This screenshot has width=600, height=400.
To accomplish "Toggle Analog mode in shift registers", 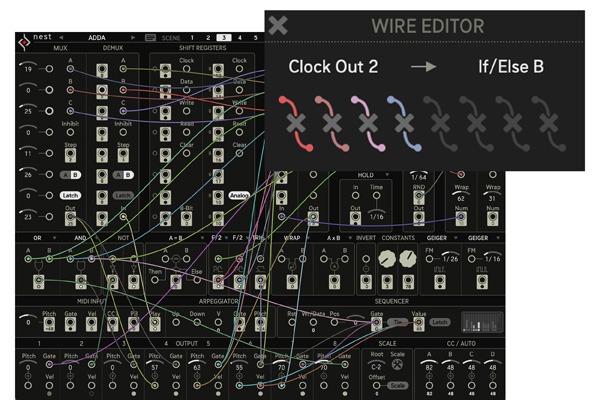I will click(238, 196).
